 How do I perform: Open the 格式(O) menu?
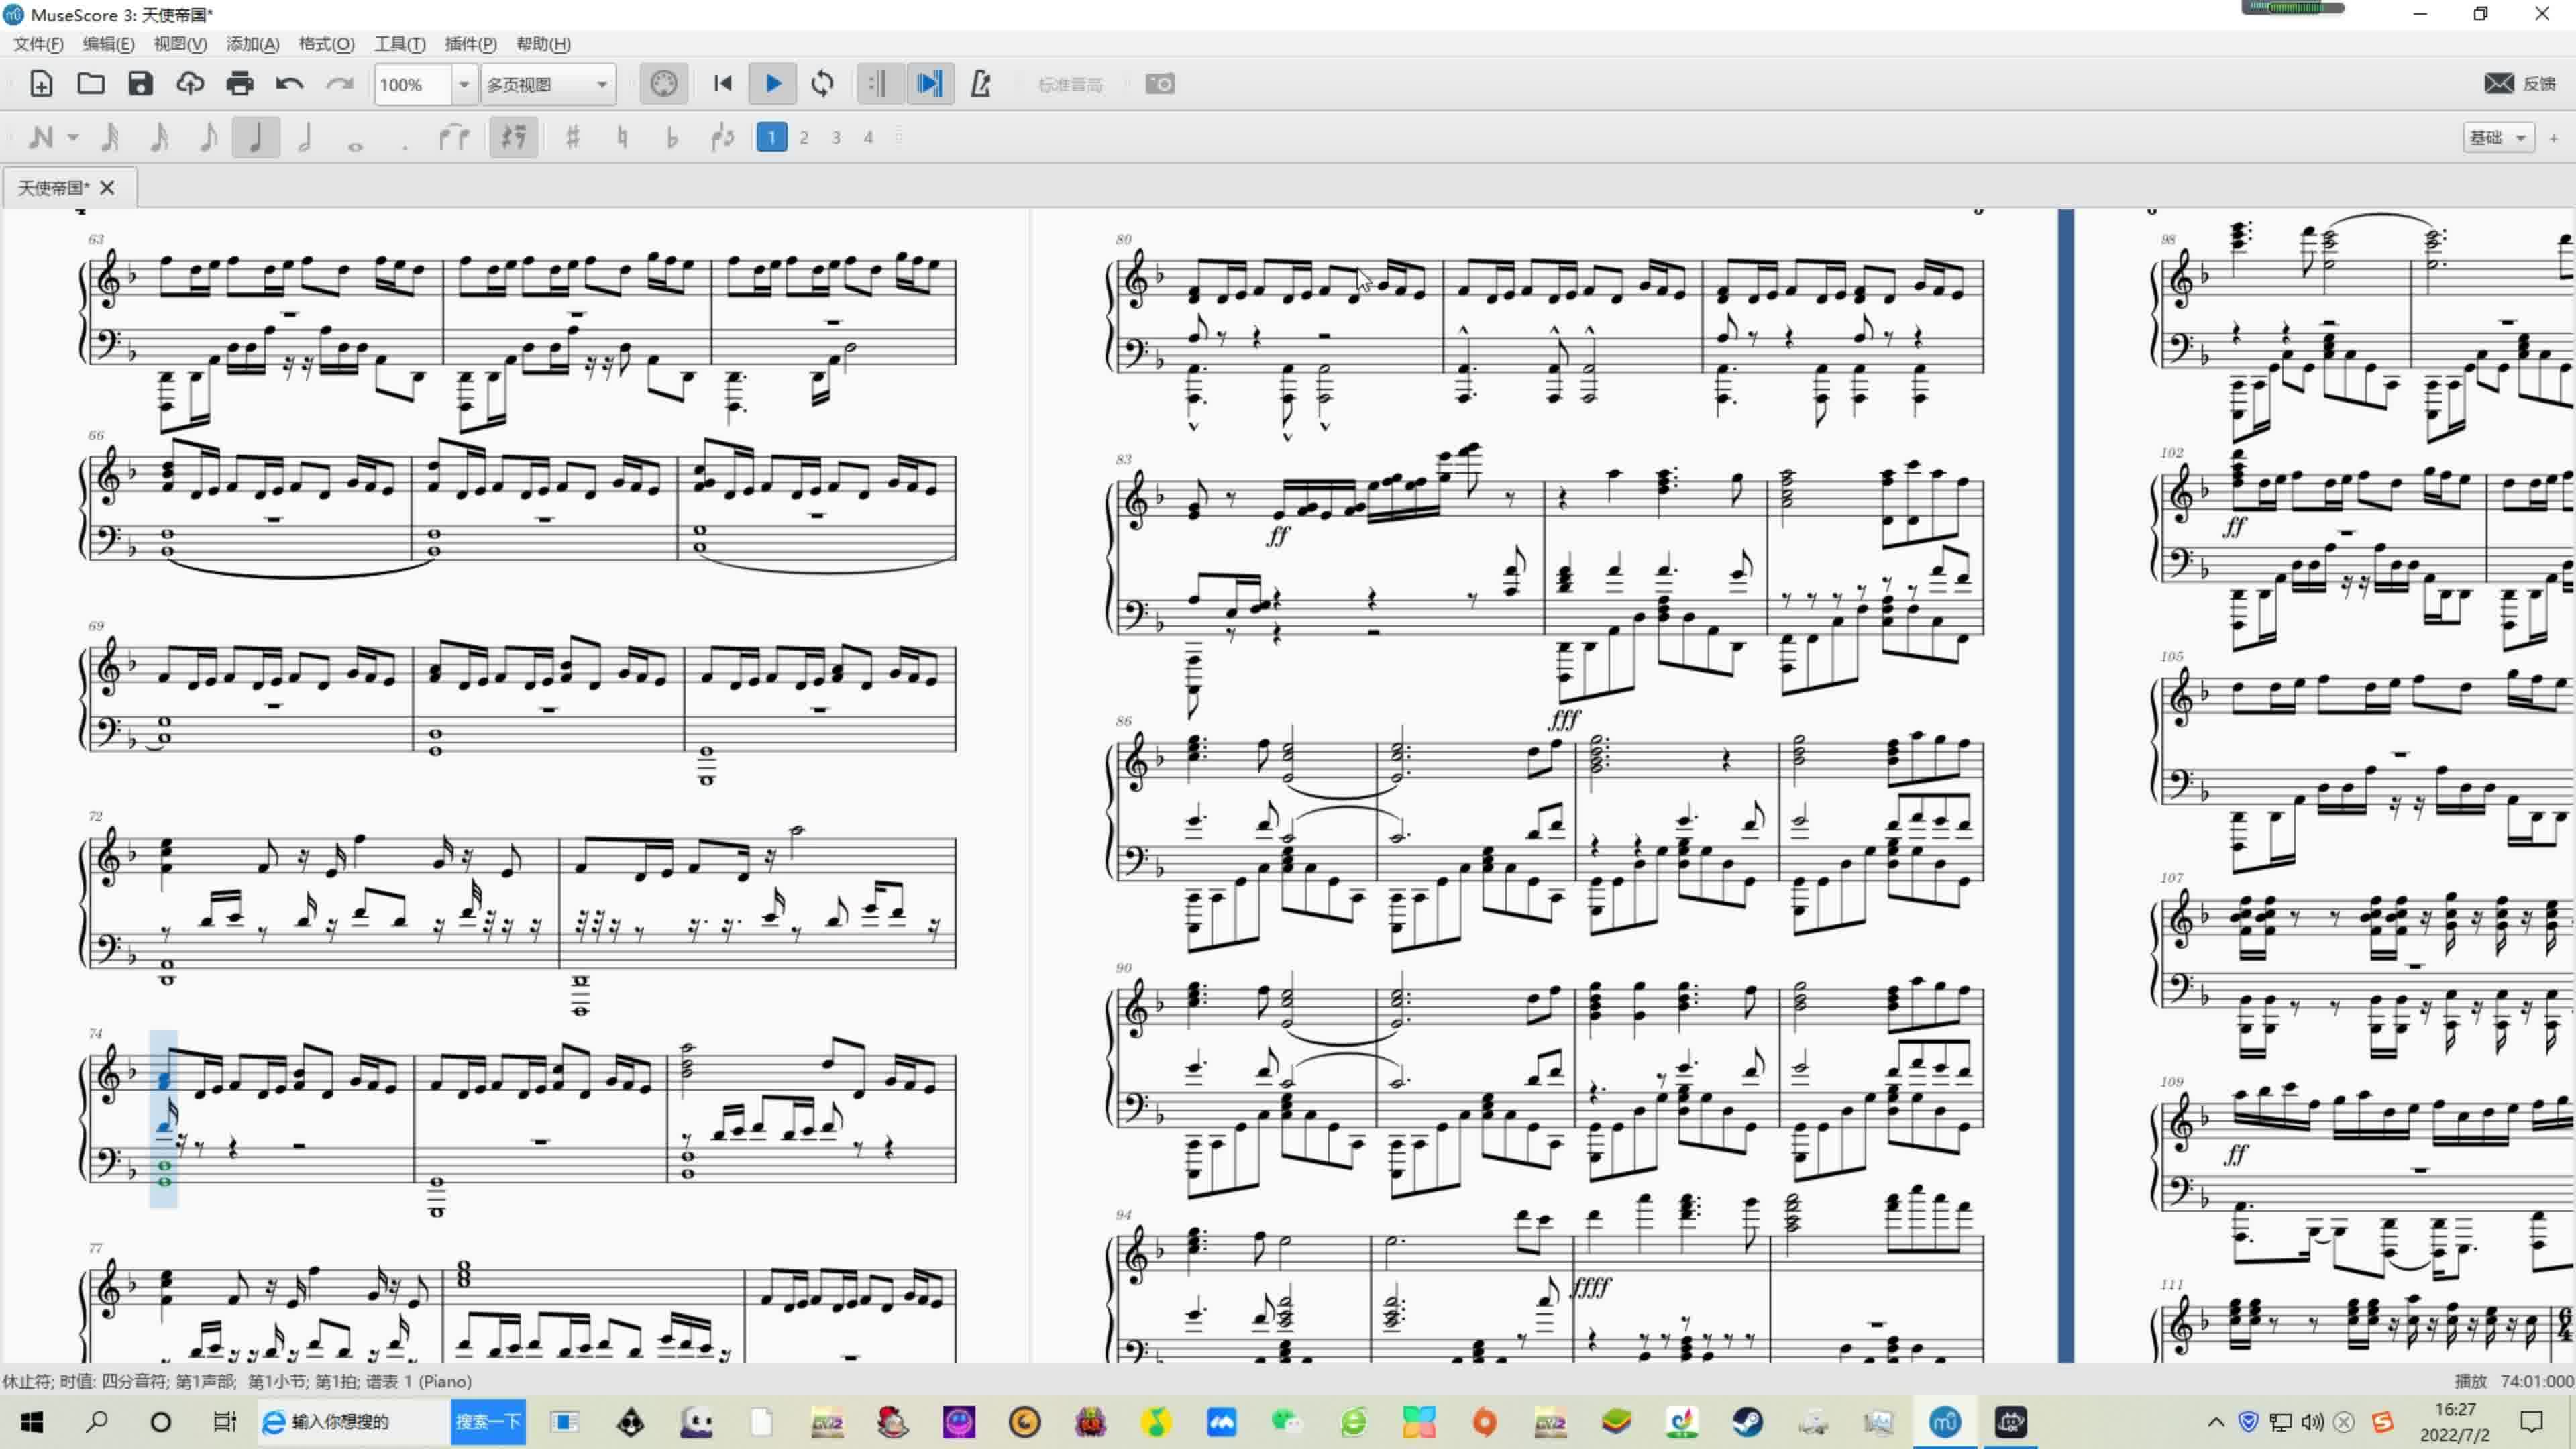click(x=326, y=44)
